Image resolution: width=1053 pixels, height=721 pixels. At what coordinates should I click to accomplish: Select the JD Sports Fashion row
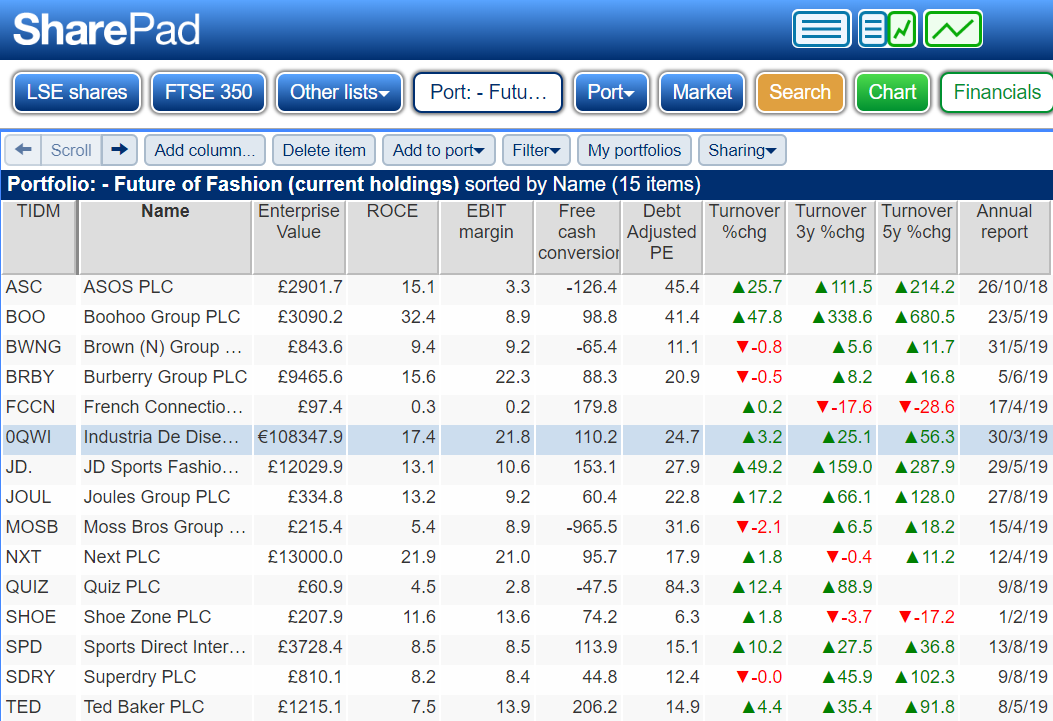pos(526,467)
